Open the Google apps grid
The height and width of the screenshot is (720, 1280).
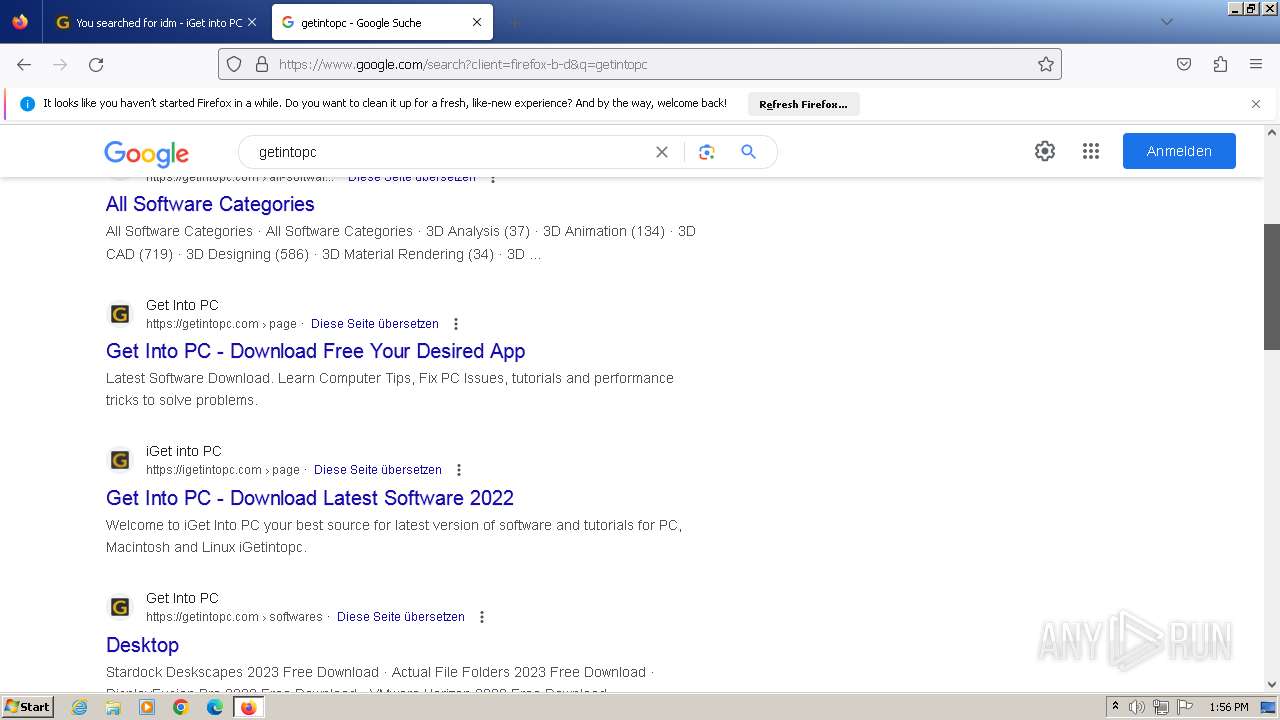point(1091,151)
